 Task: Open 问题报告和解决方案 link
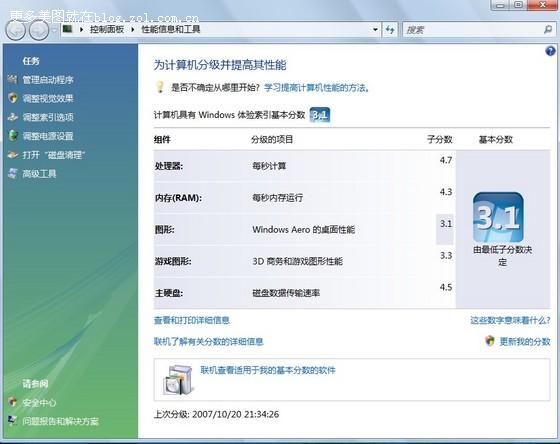coord(60,421)
